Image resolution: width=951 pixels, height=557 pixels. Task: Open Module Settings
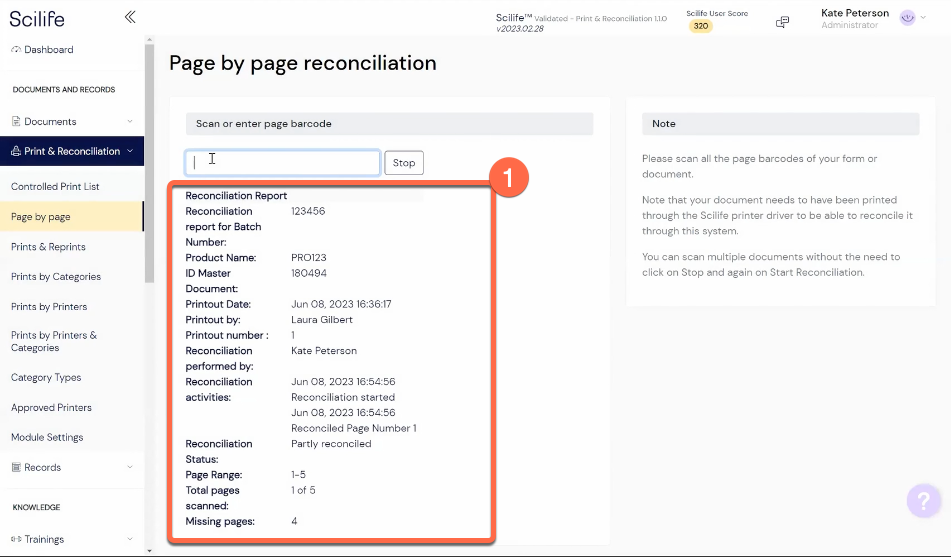point(47,438)
